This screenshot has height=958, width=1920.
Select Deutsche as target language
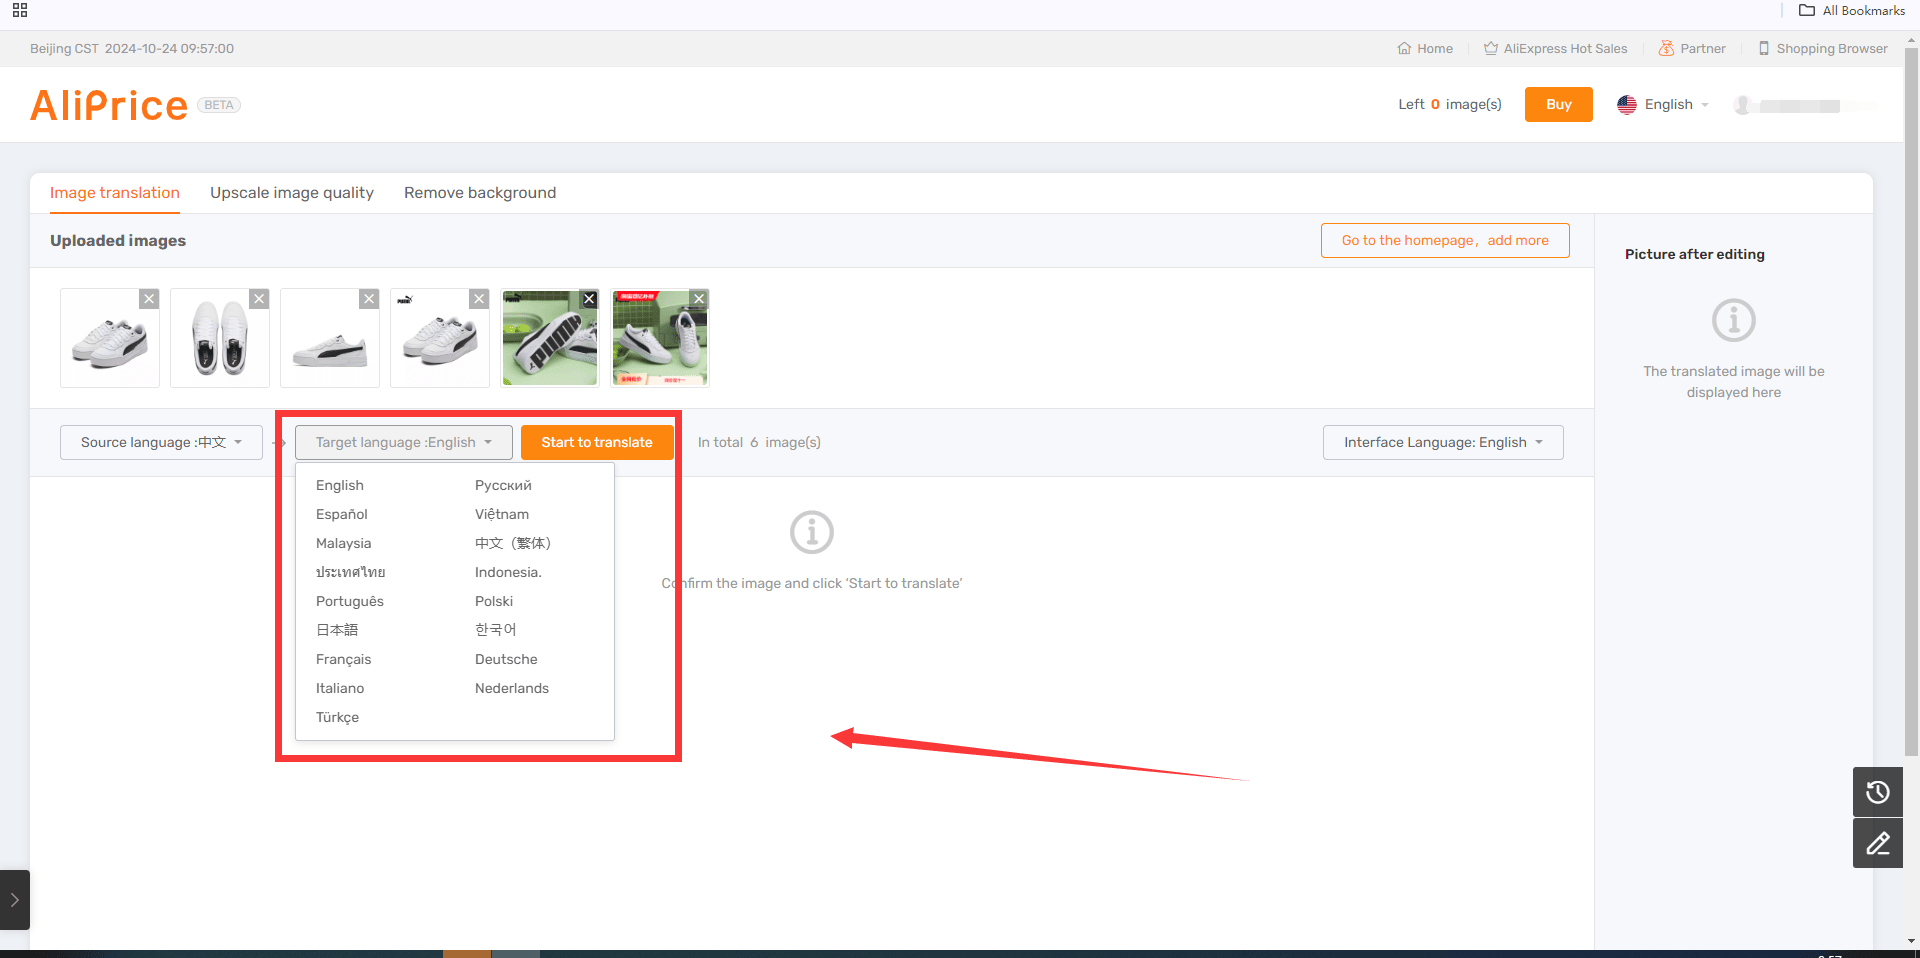click(x=506, y=659)
